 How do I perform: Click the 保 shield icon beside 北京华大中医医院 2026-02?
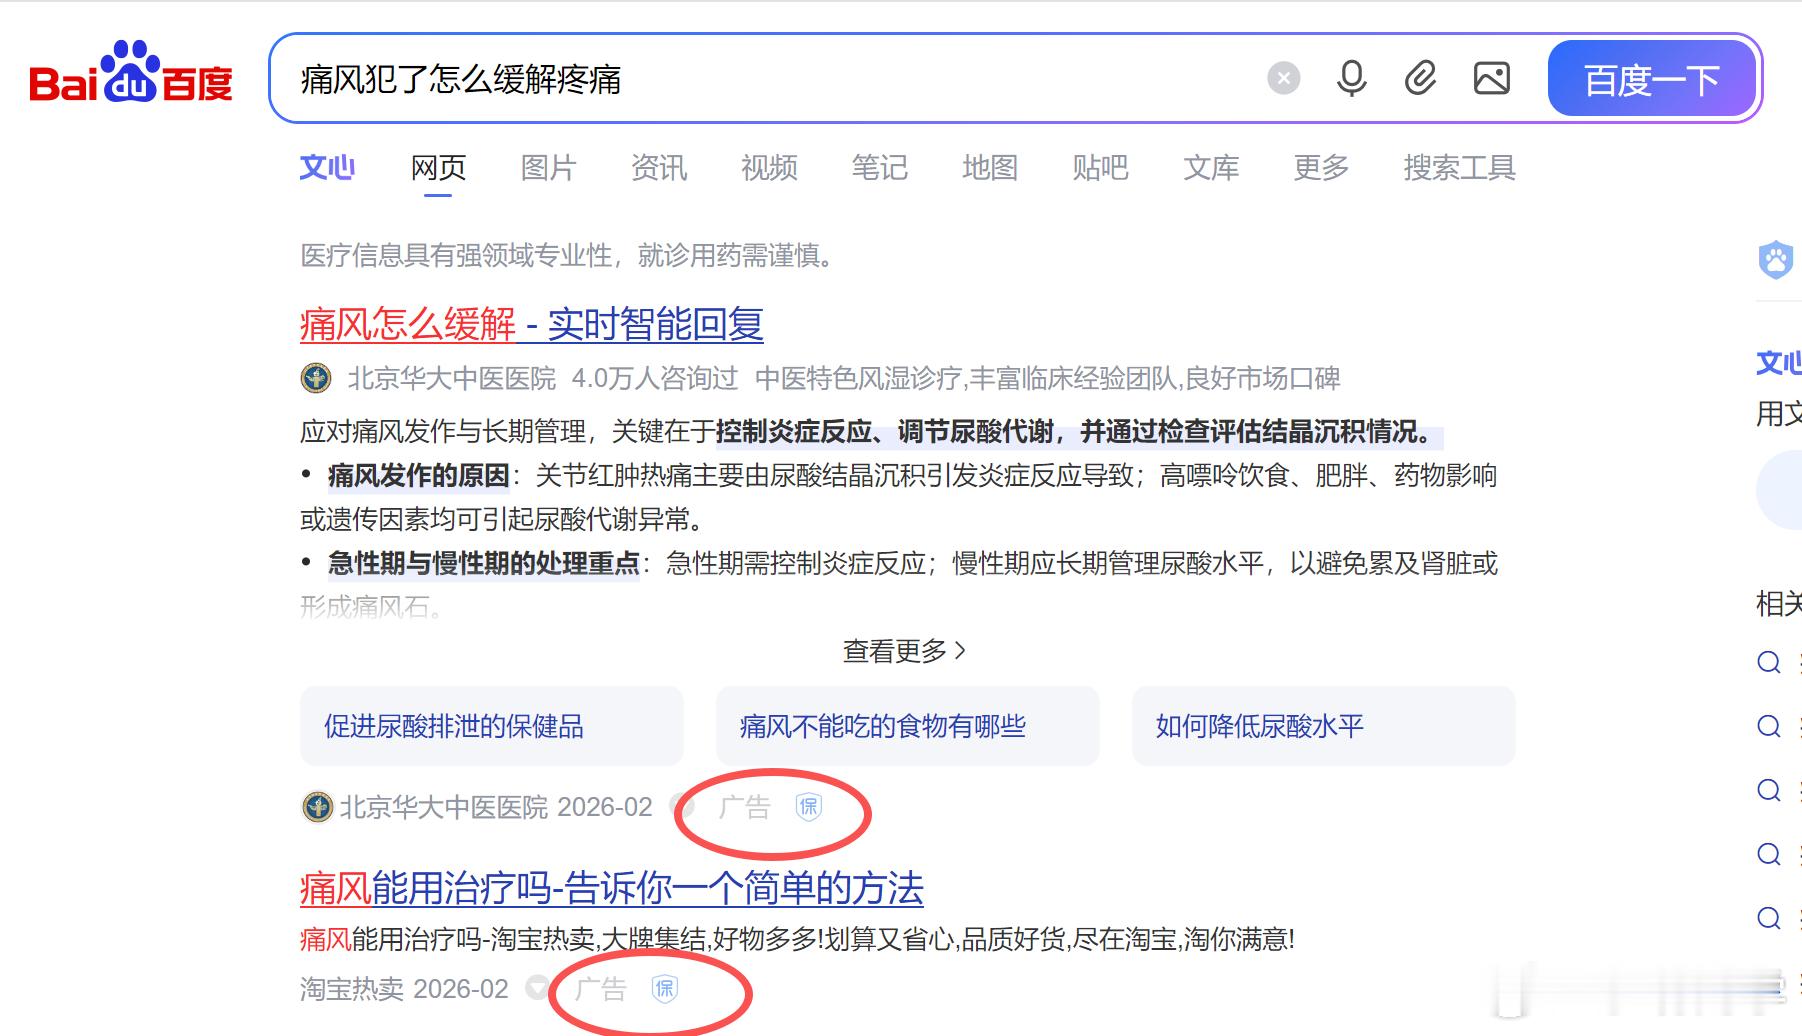coord(808,807)
